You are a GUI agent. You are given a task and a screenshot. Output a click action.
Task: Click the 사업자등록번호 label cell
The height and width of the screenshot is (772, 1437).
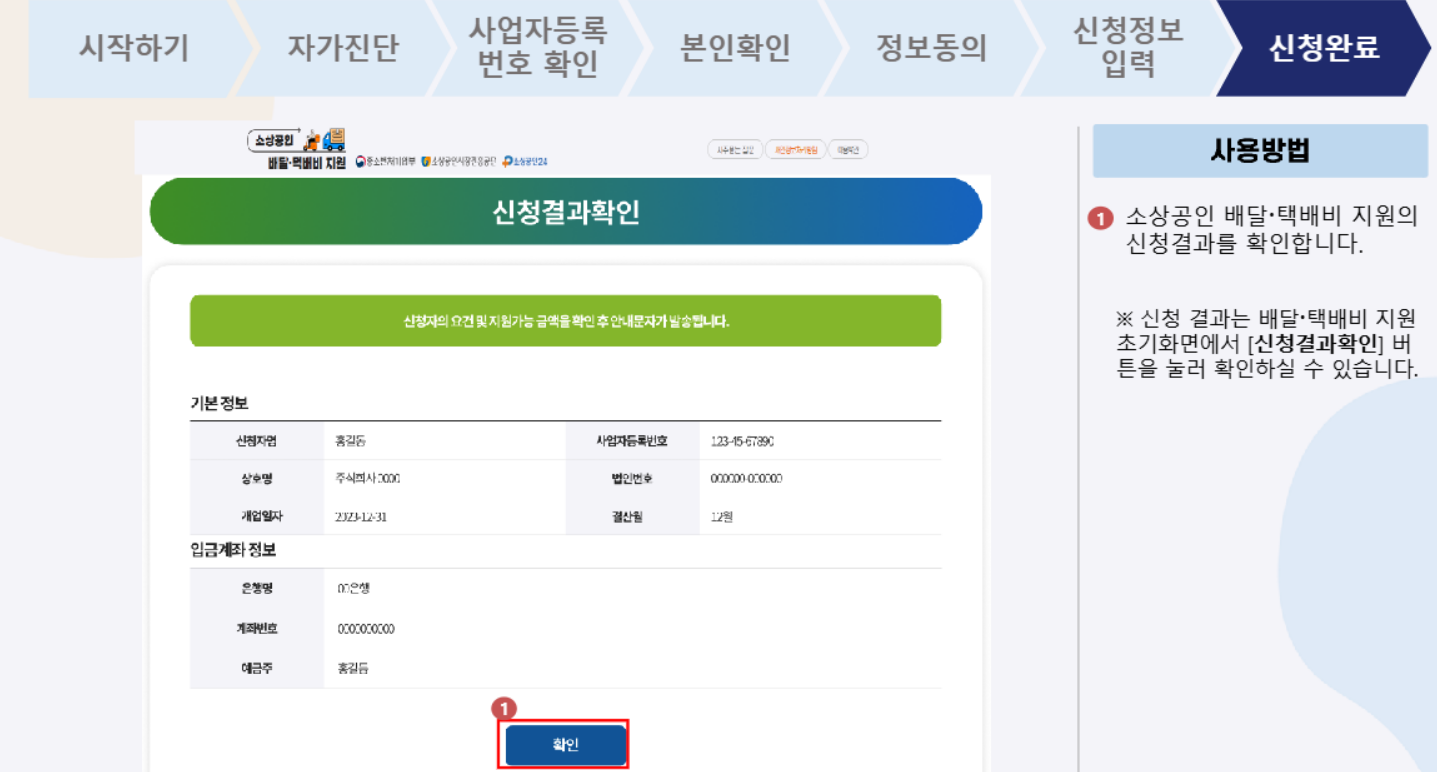(x=632, y=441)
